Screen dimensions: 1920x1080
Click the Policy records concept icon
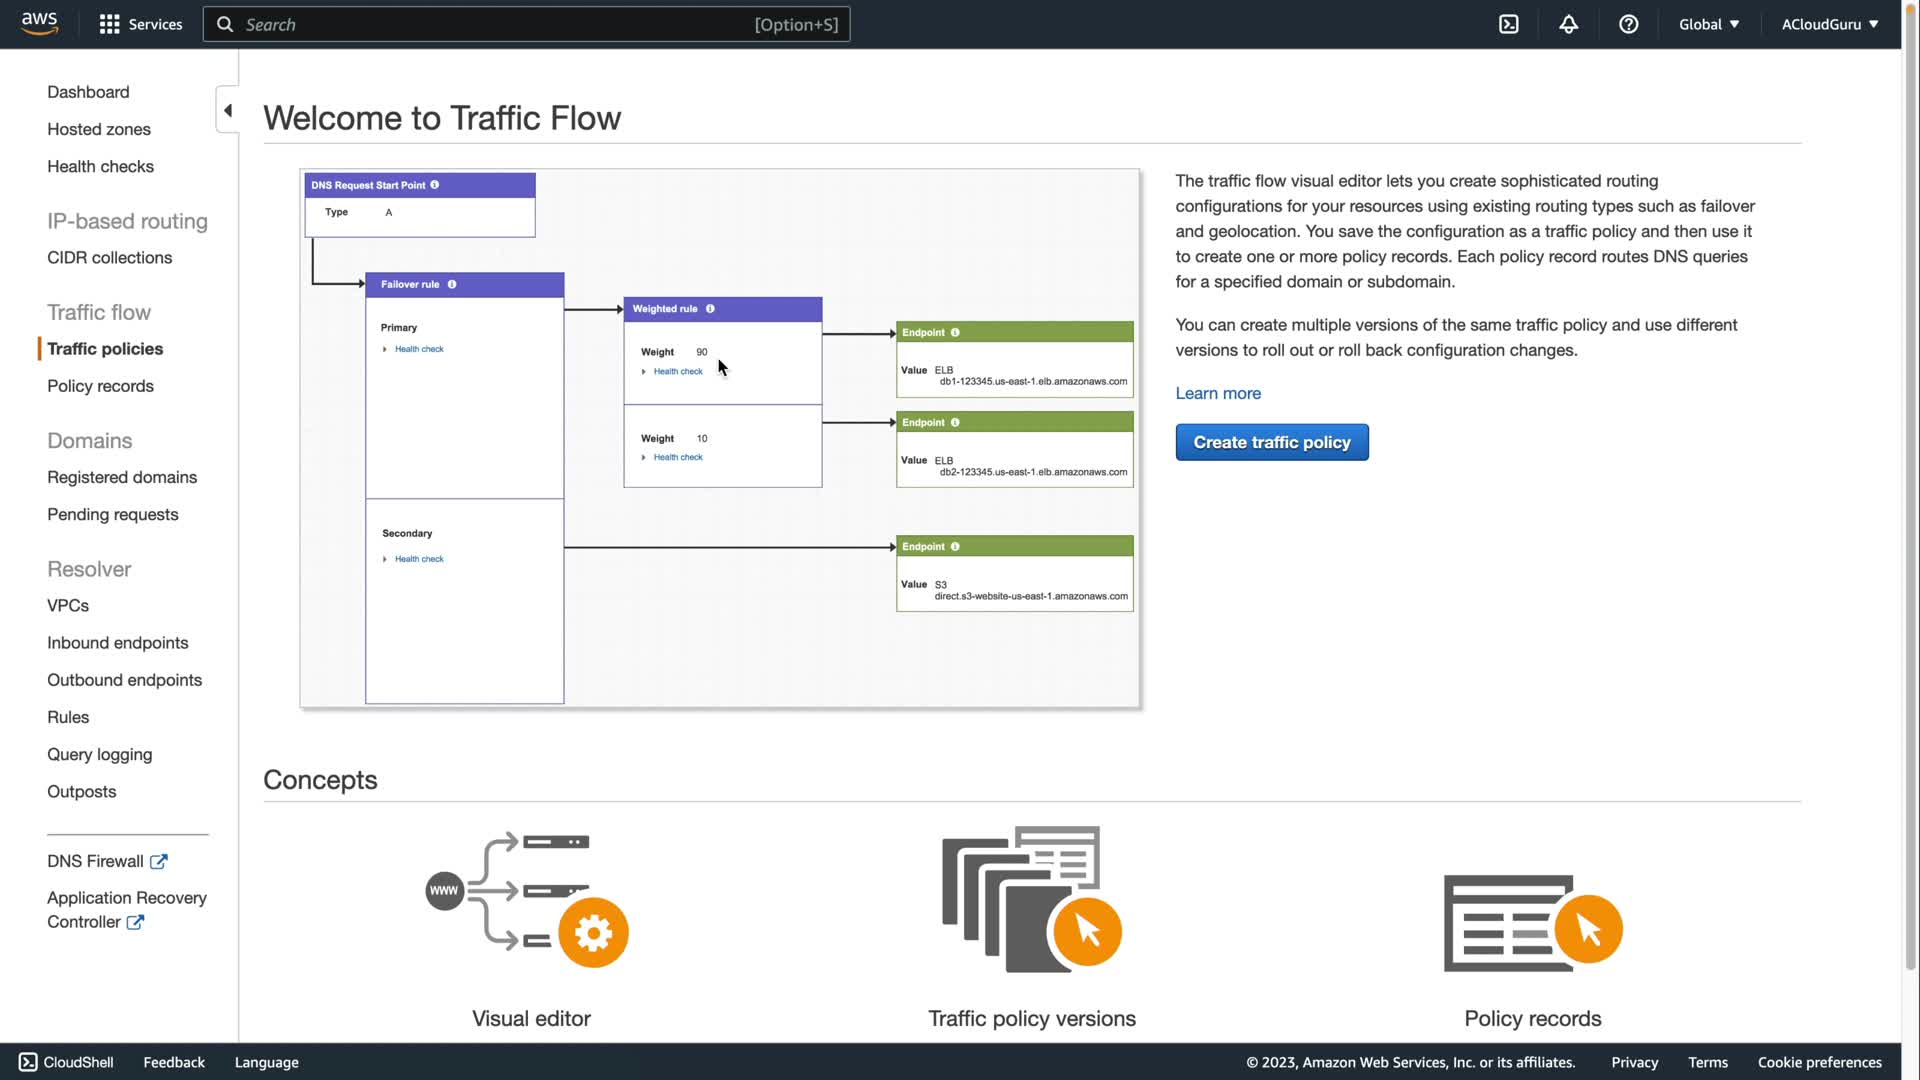point(1532,922)
